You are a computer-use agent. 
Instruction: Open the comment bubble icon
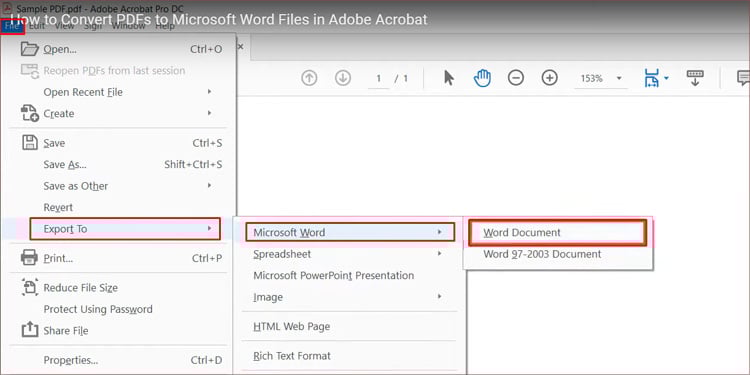point(743,77)
